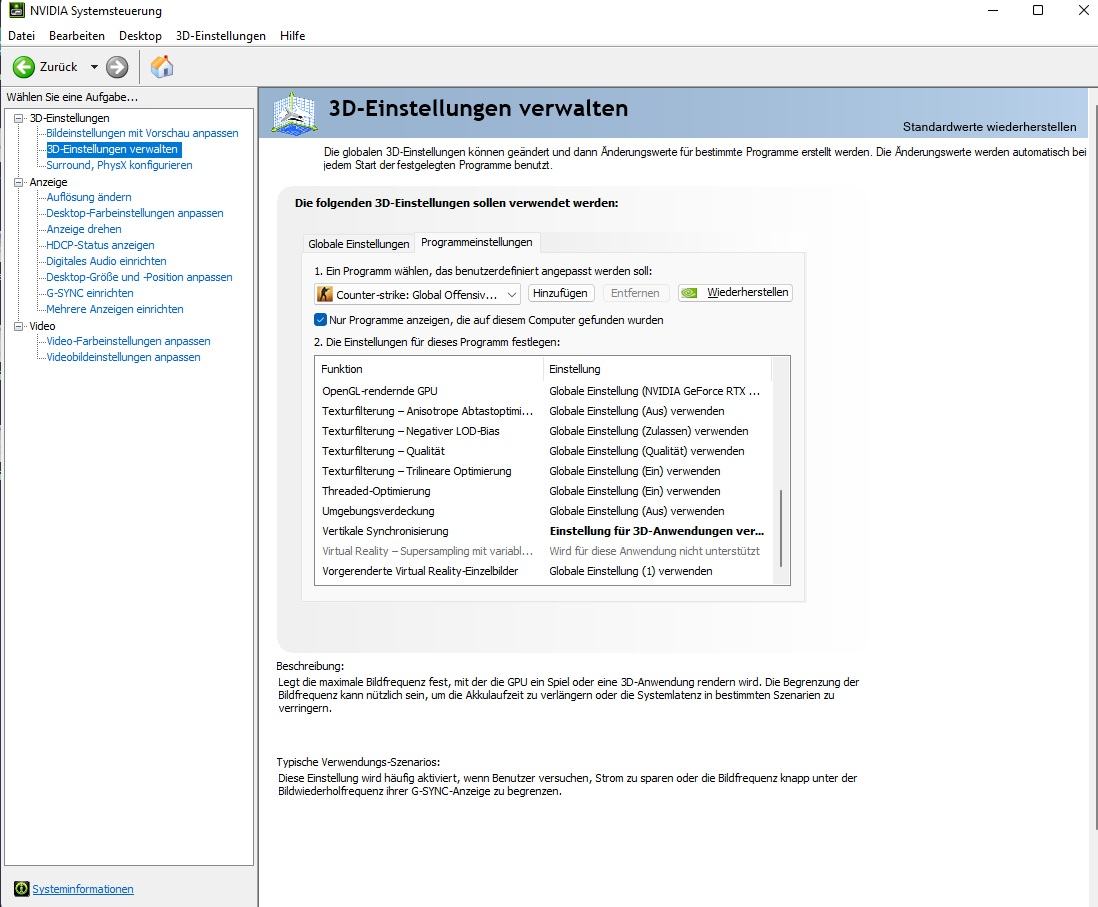Open G-SYNC einrichten

click(90, 293)
